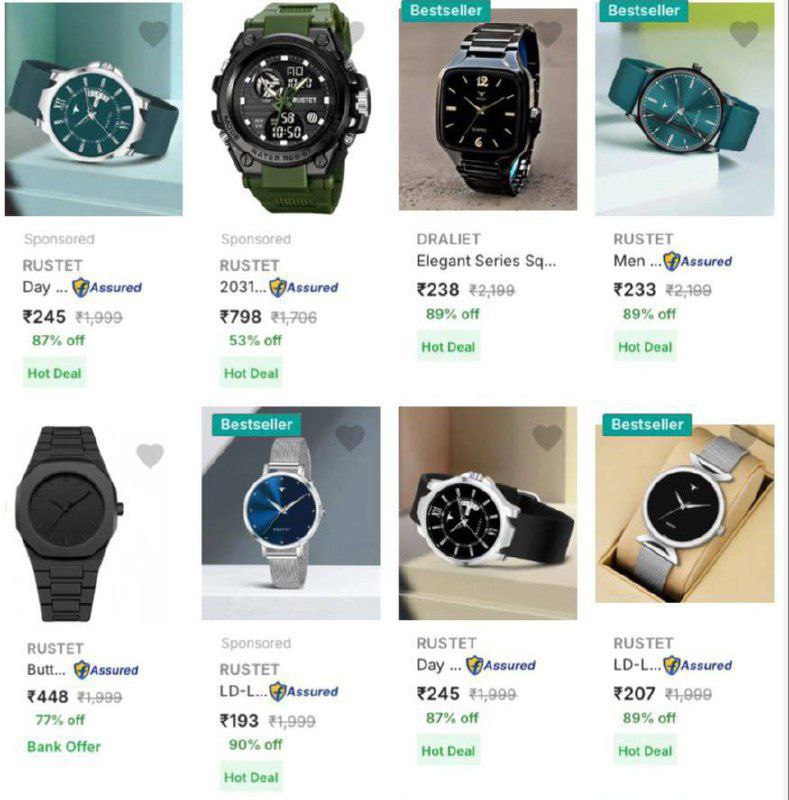Tap heart on army green digital watch
The width and height of the screenshot is (789, 800).
356,32
